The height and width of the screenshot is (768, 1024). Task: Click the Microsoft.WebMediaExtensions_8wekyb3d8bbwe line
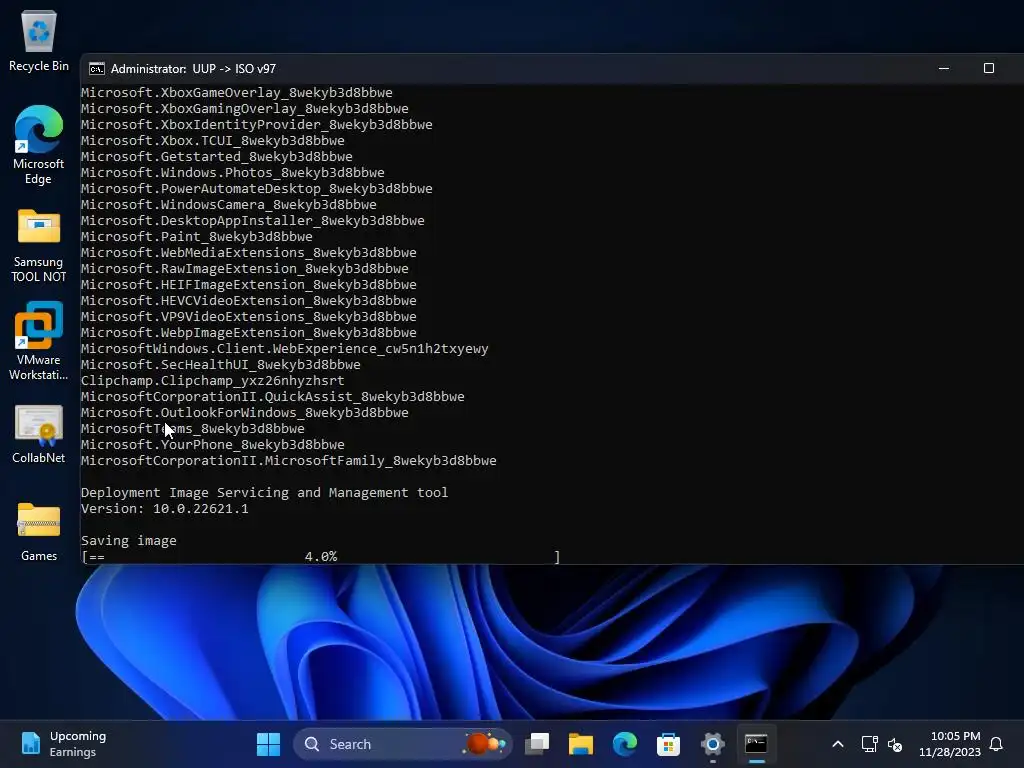[248, 253]
